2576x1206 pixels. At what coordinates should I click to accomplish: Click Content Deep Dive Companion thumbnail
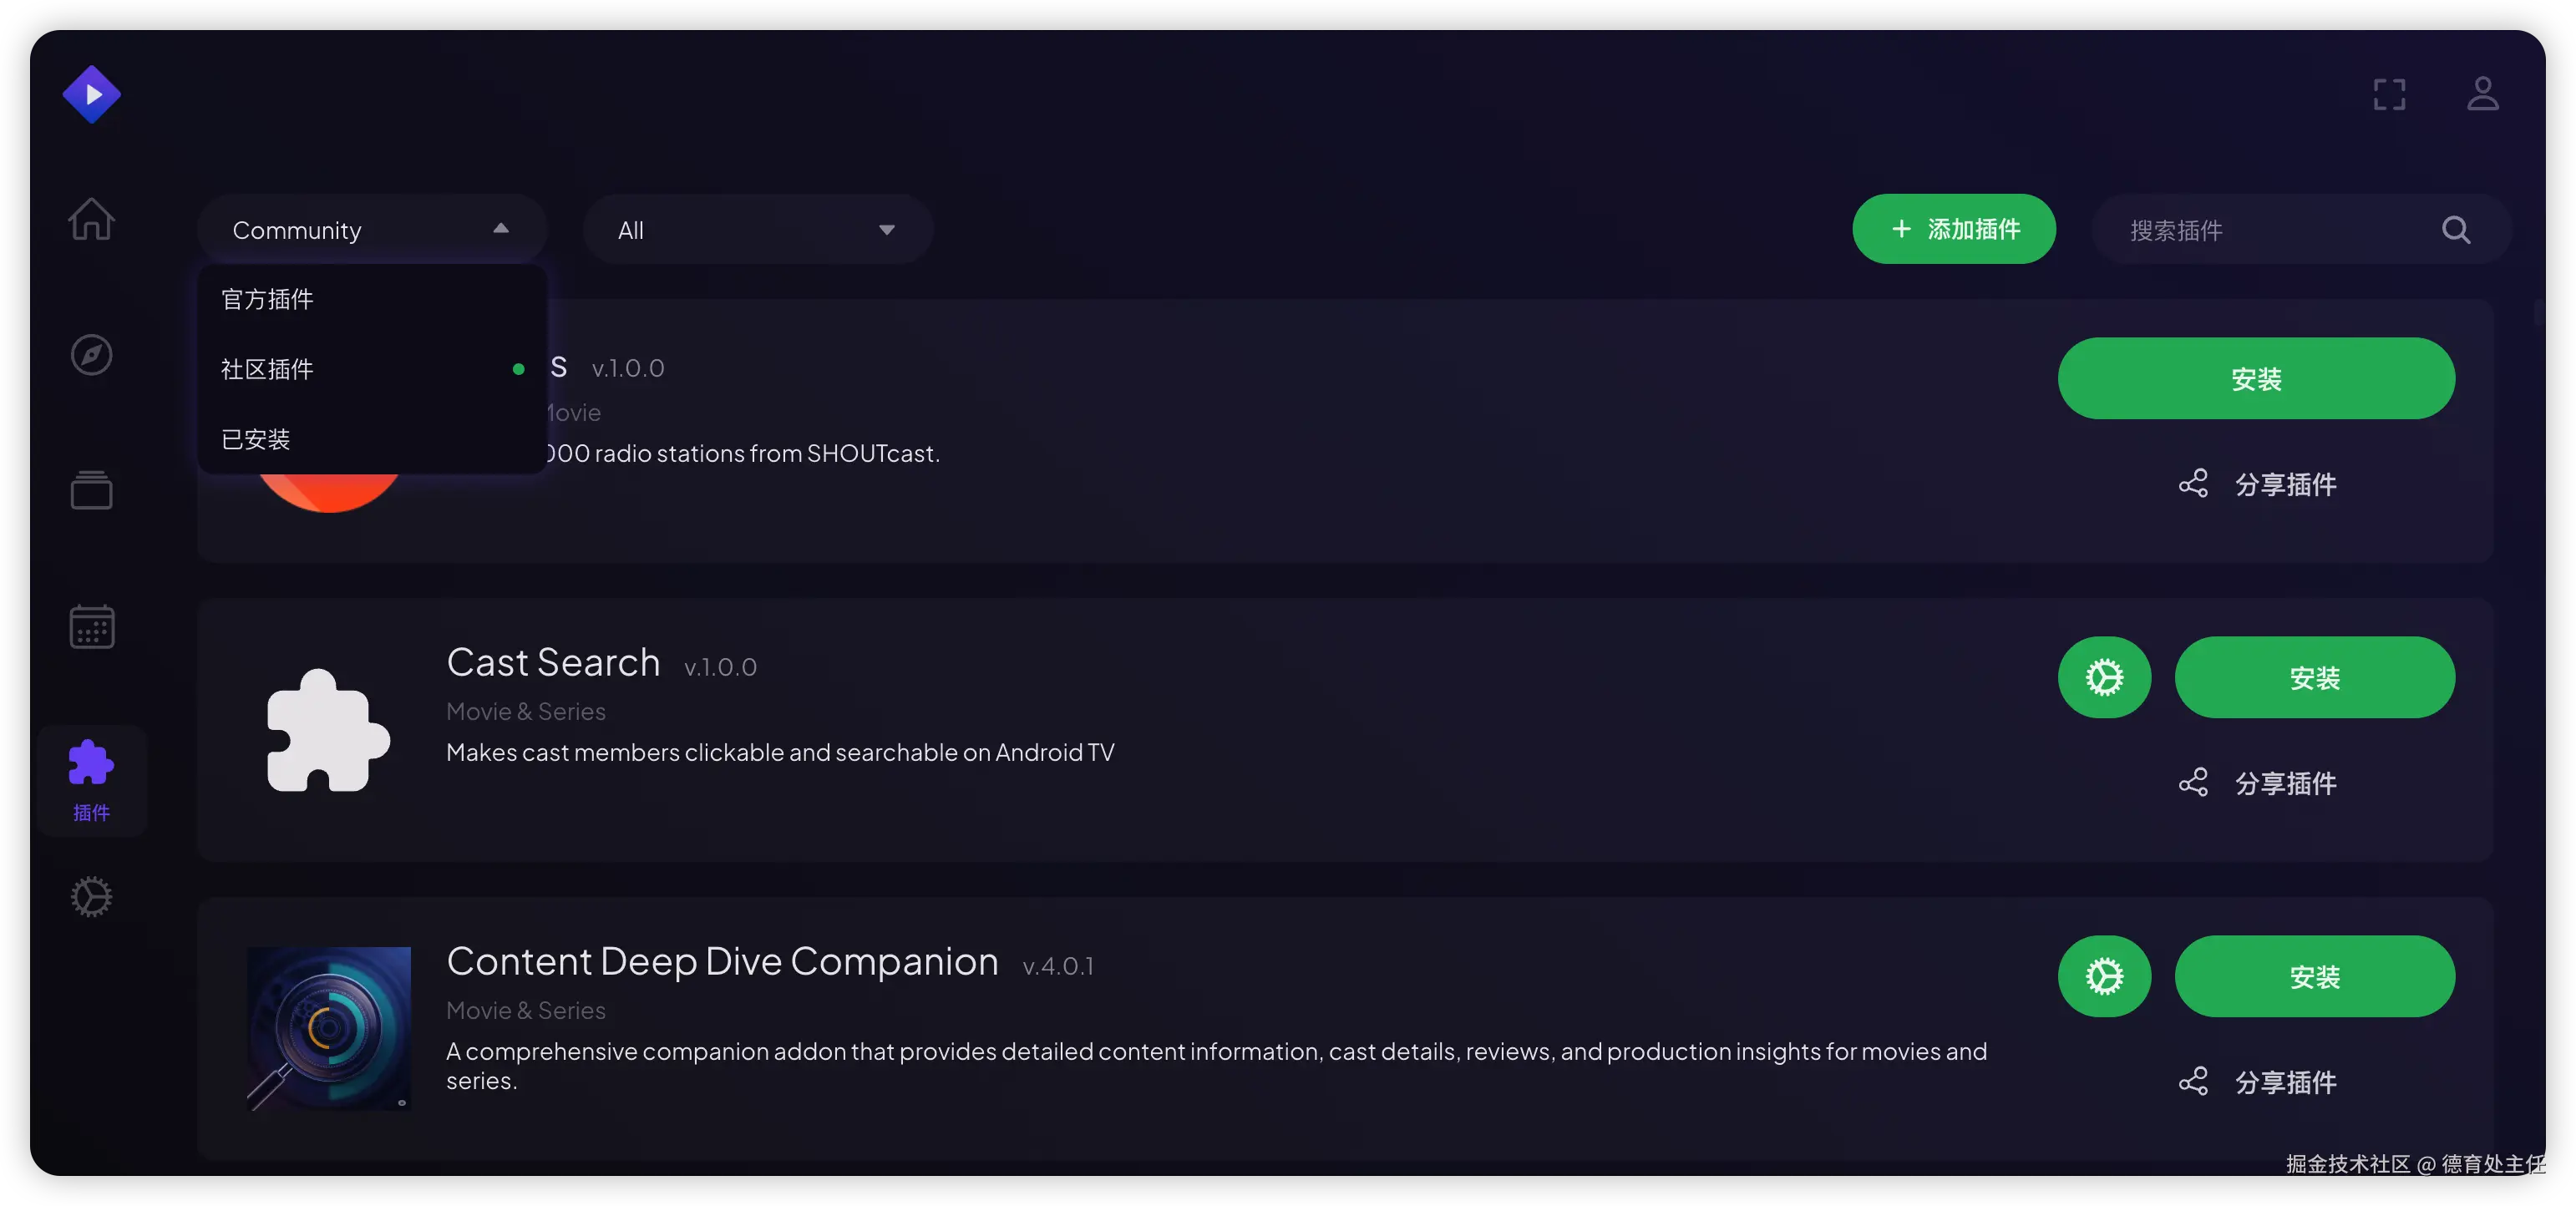328,1028
